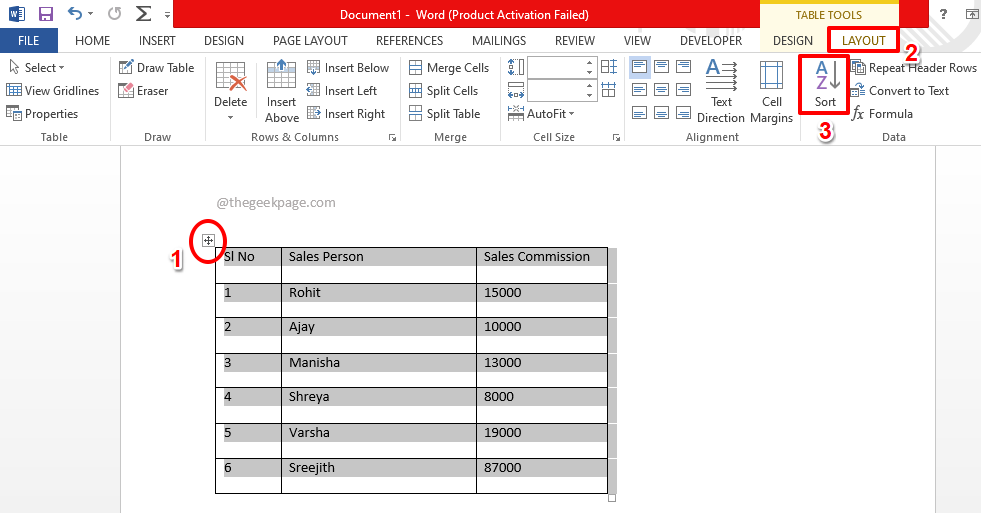
Task: Expand the Delete dropdown arrow
Action: pos(231,117)
